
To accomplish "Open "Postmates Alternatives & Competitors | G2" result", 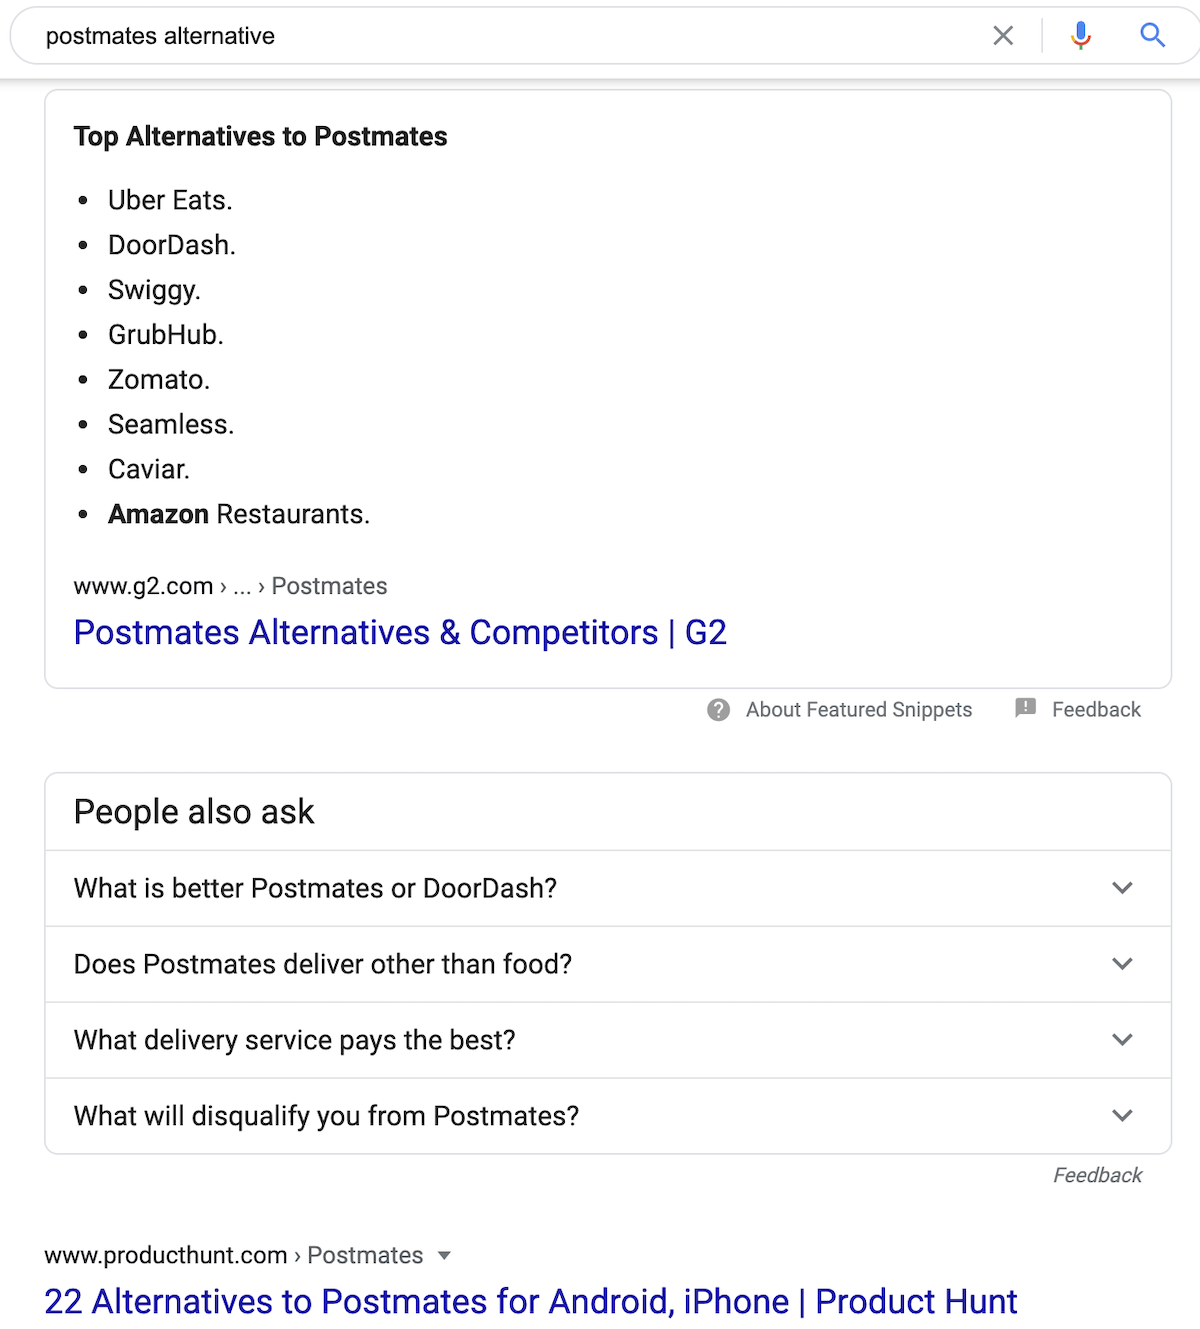I will [400, 632].
